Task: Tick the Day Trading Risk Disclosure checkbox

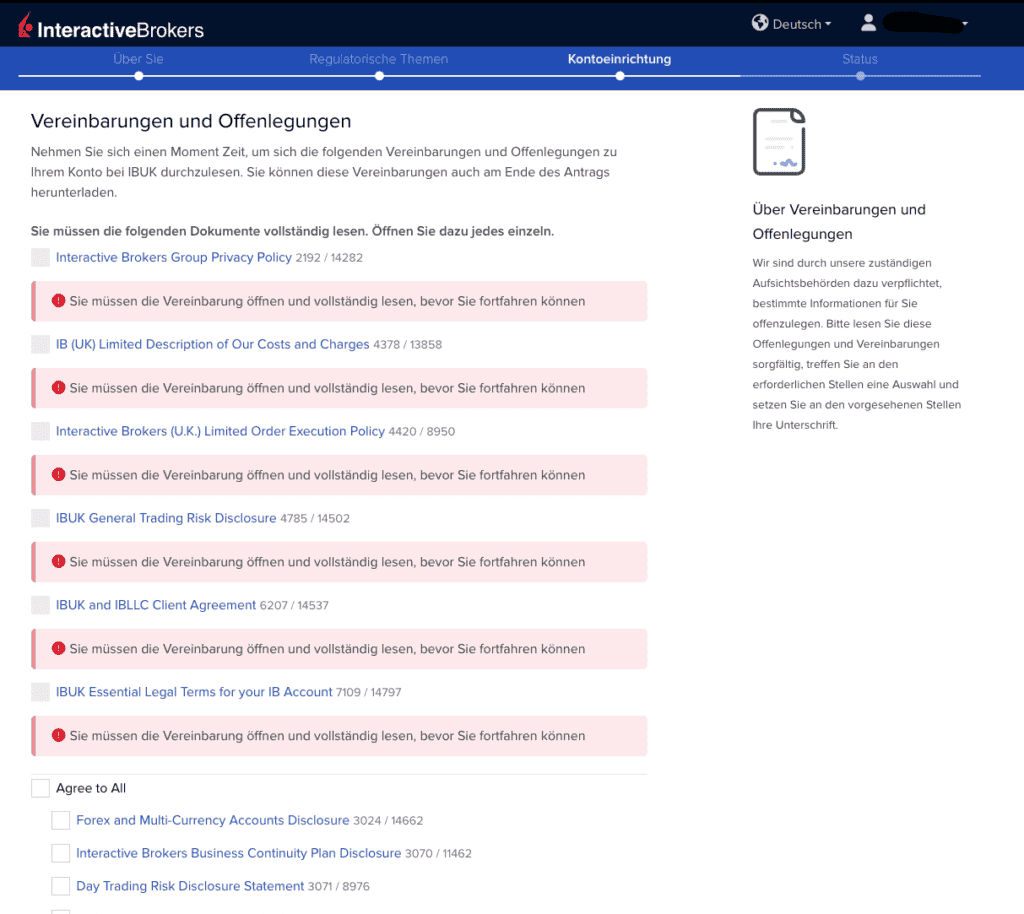Action: click(61, 886)
